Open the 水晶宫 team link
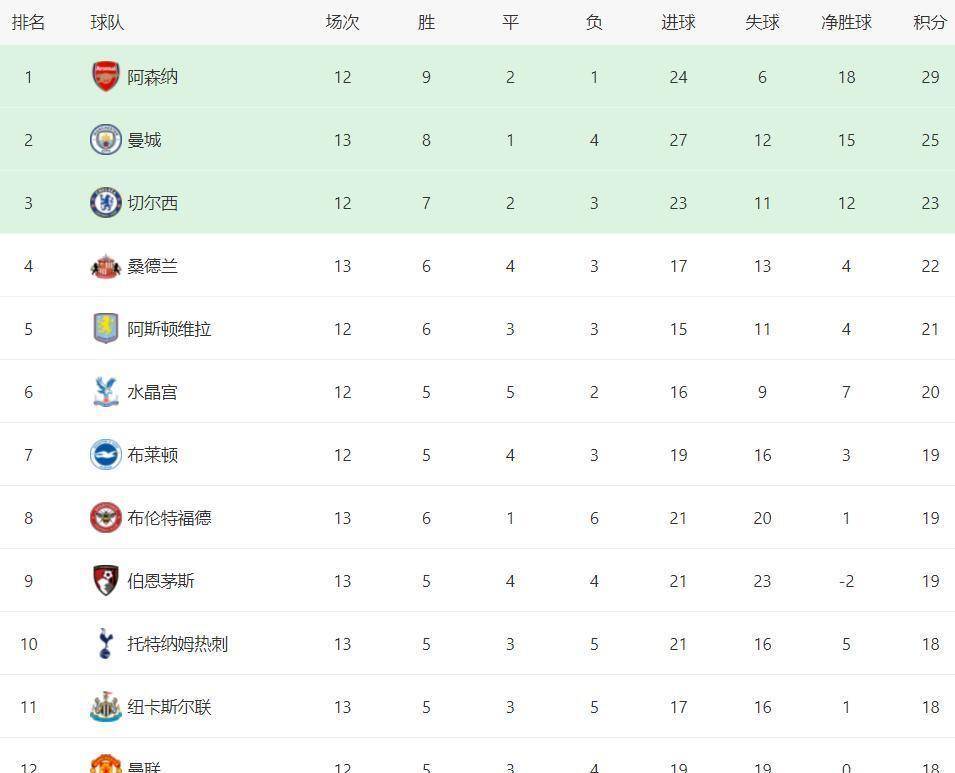 (x=152, y=392)
